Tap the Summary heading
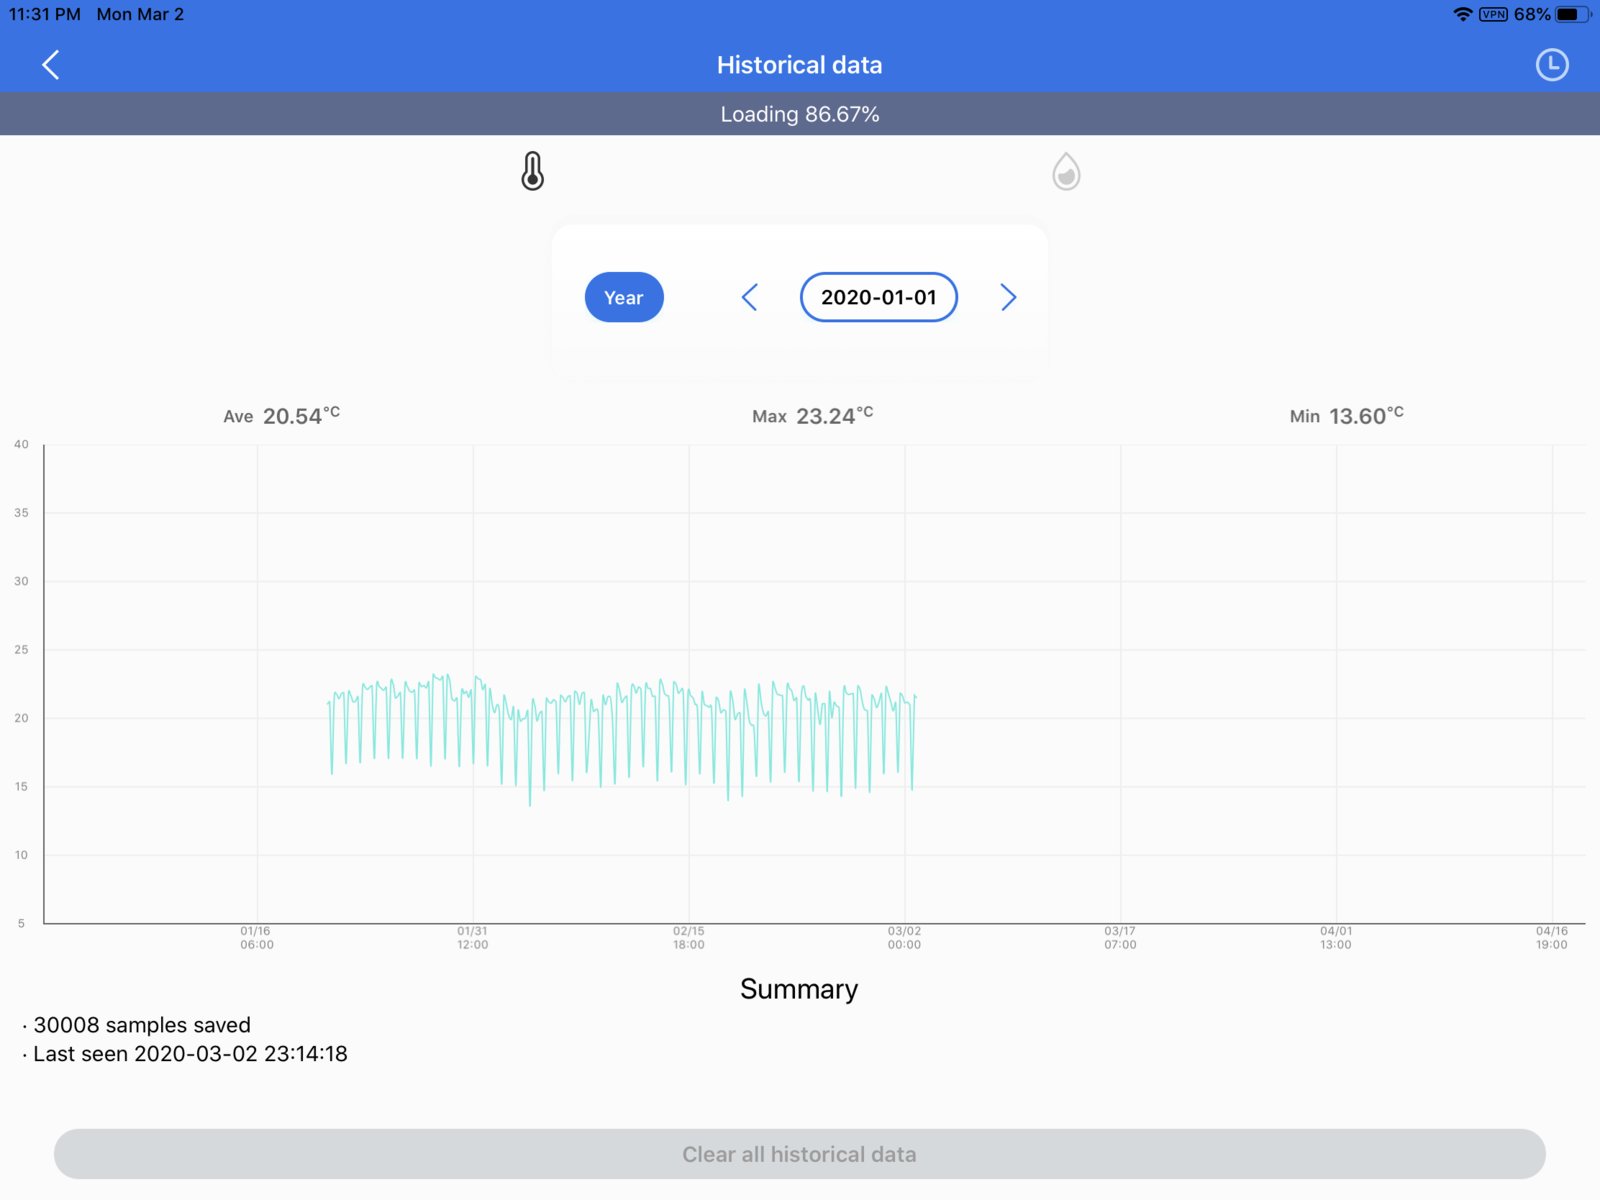Screen dimensions: 1600x1200 (799, 989)
